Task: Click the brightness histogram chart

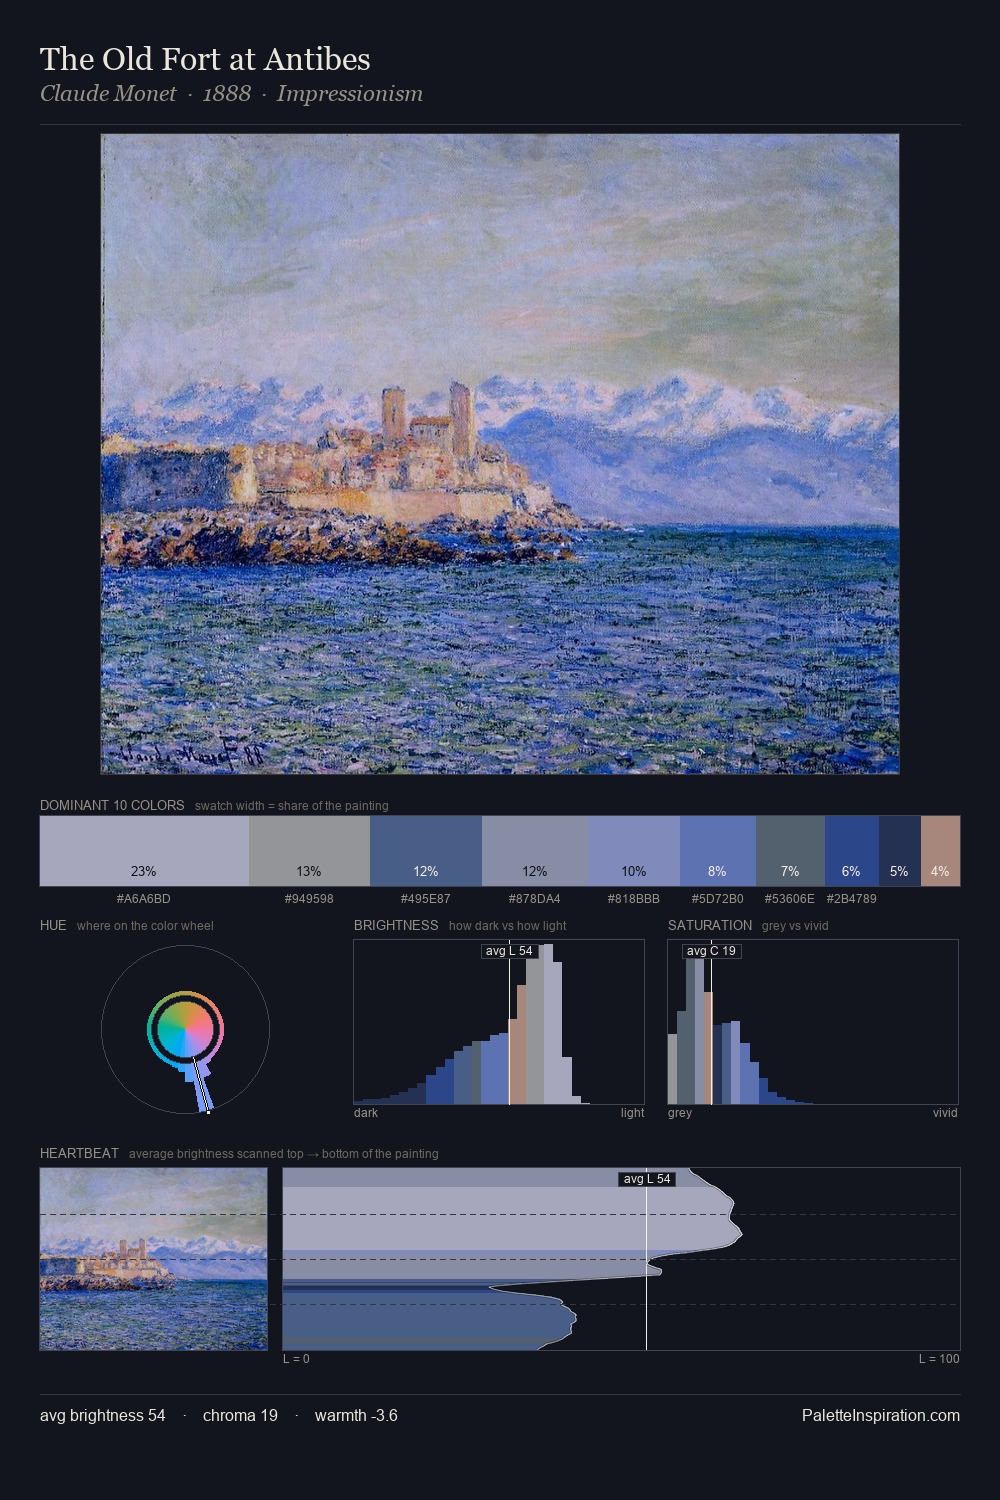Action: pos(499,1022)
